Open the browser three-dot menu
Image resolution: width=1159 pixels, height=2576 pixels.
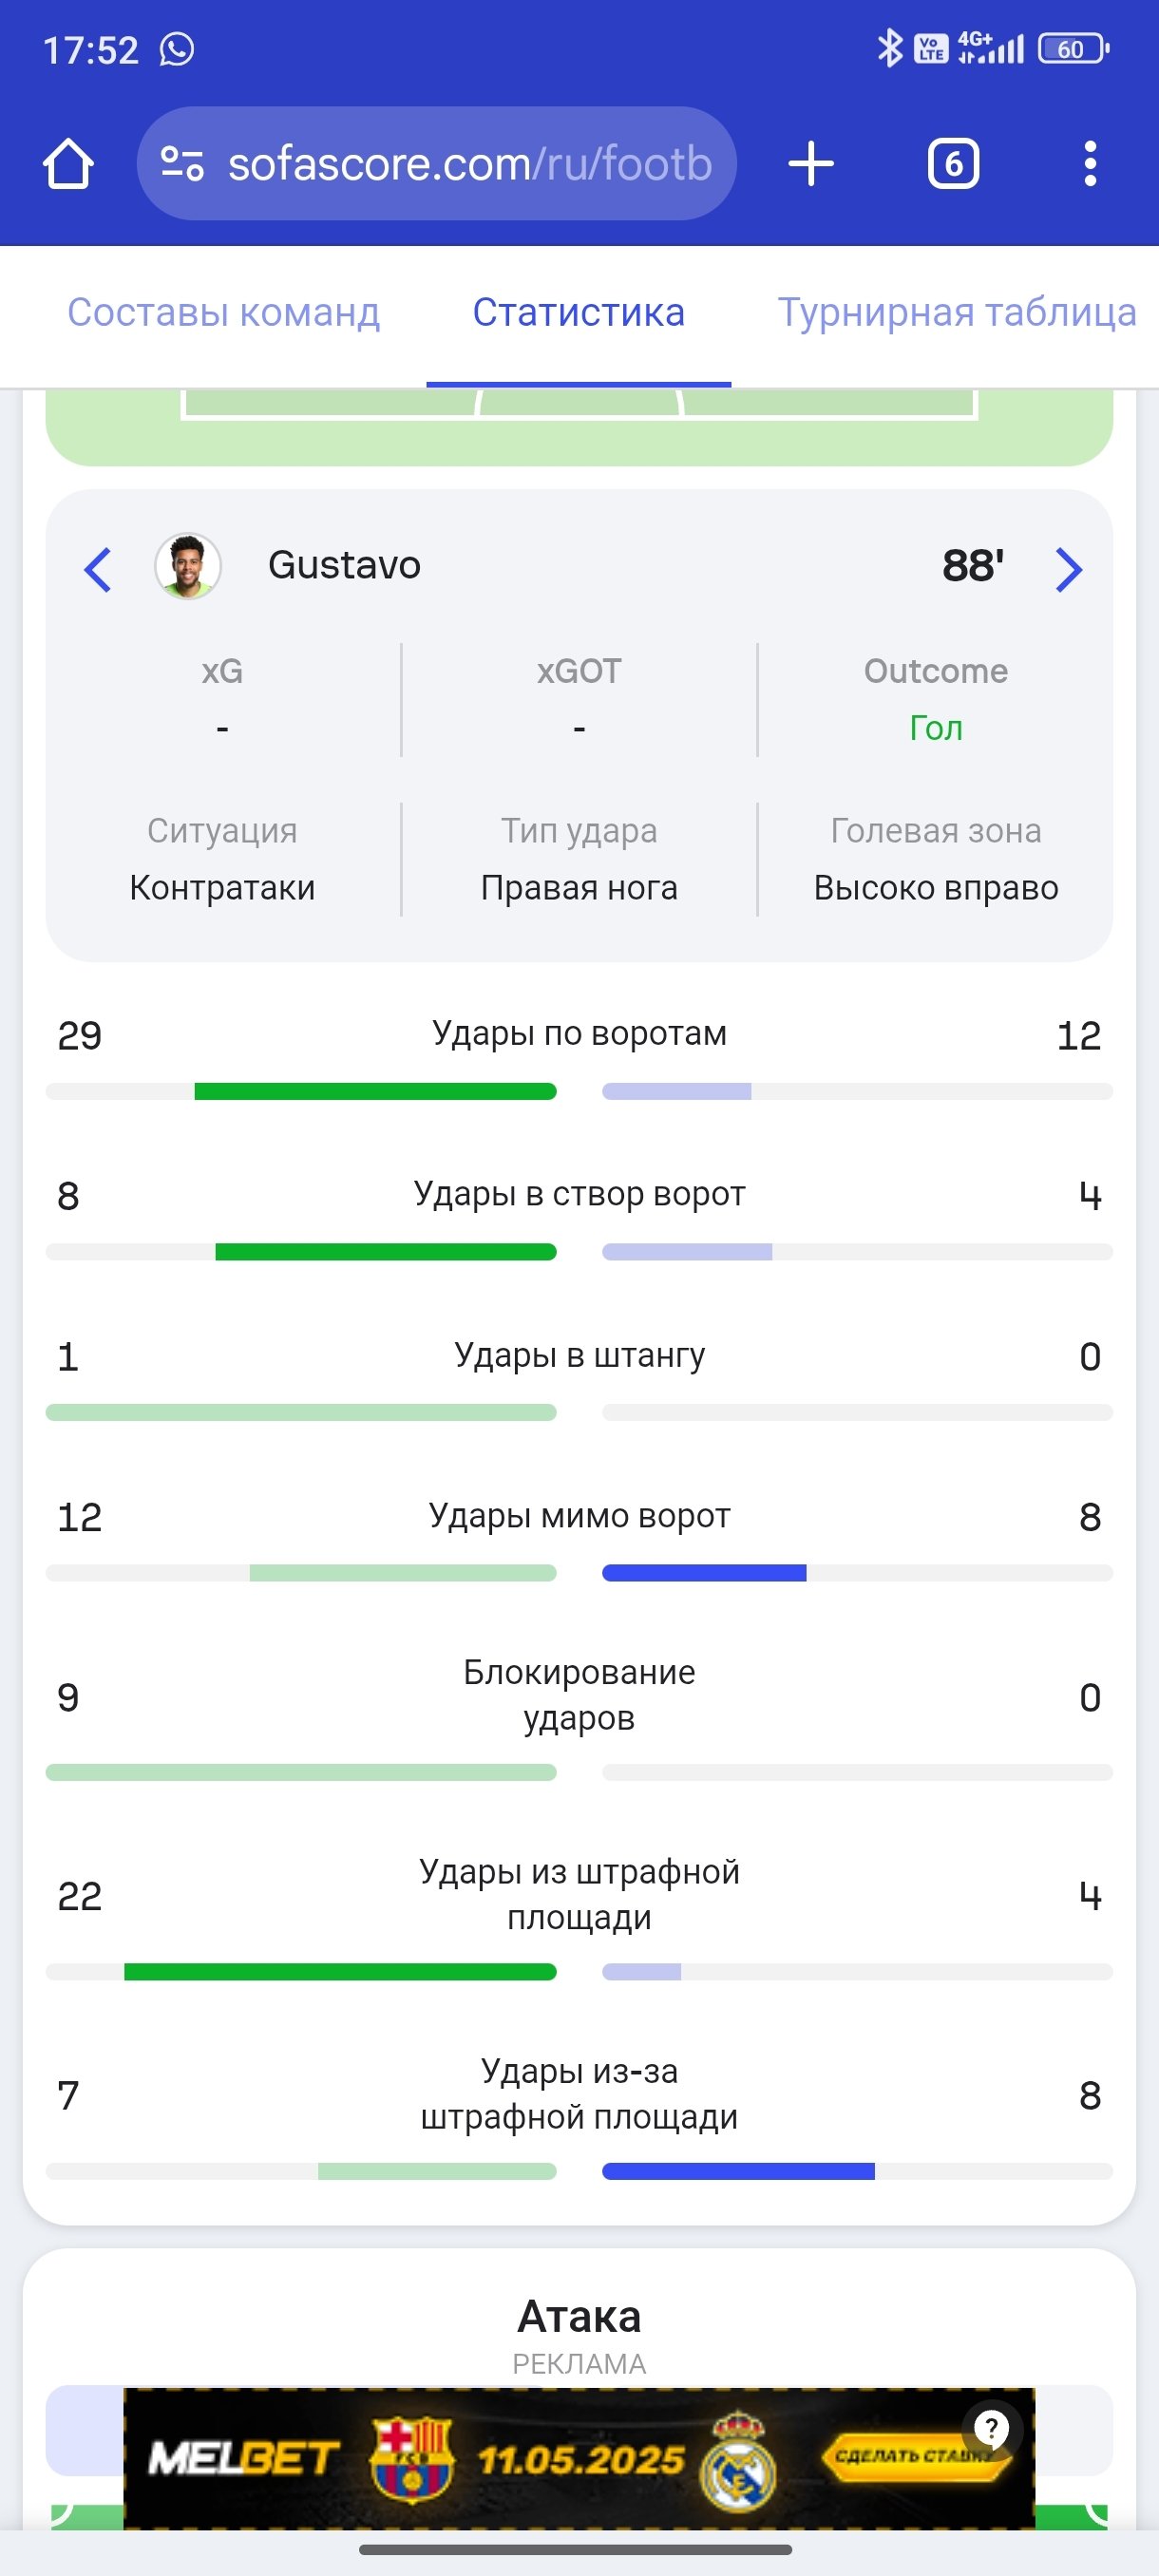click(x=1090, y=164)
